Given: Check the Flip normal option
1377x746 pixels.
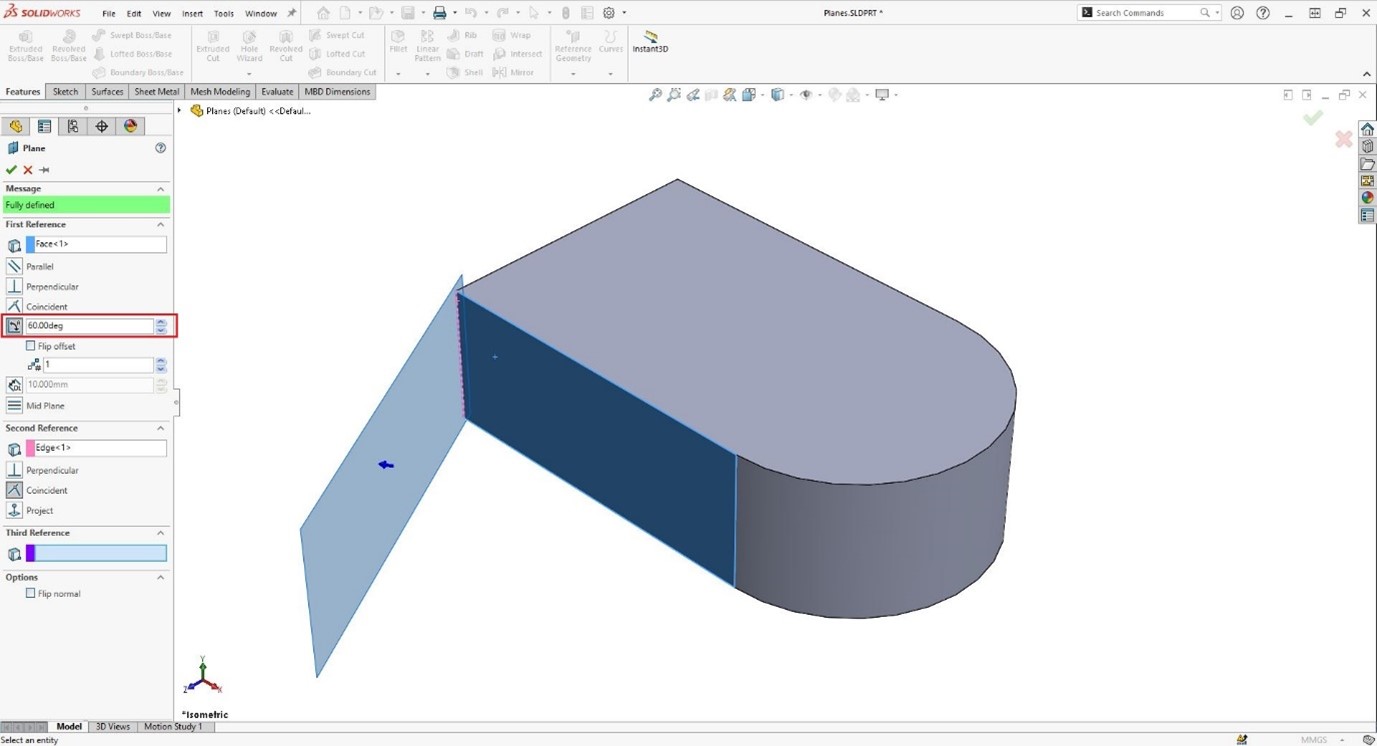Looking at the screenshot, I should point(30,593).
